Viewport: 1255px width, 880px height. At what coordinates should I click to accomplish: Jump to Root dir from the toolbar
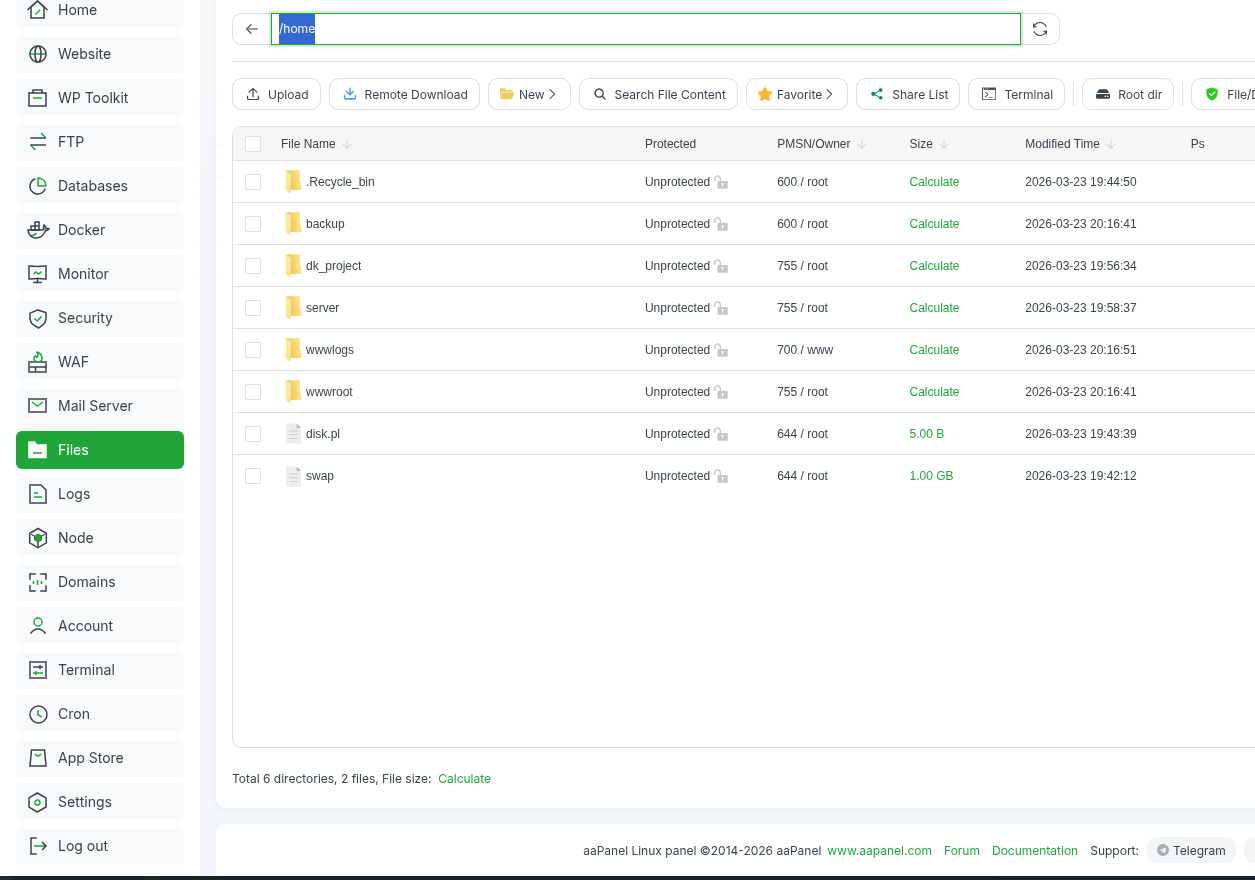coord(1128,94)
